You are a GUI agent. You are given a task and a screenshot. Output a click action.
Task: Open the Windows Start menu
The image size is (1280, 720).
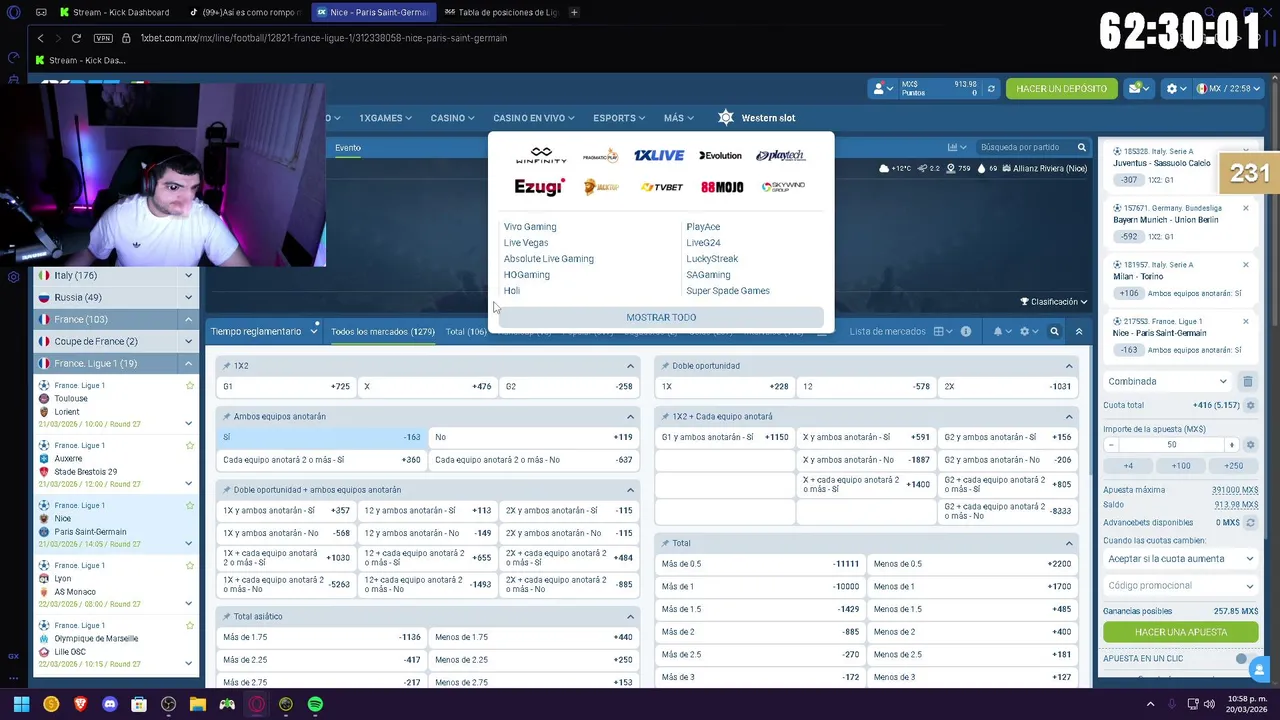point(21,704)
